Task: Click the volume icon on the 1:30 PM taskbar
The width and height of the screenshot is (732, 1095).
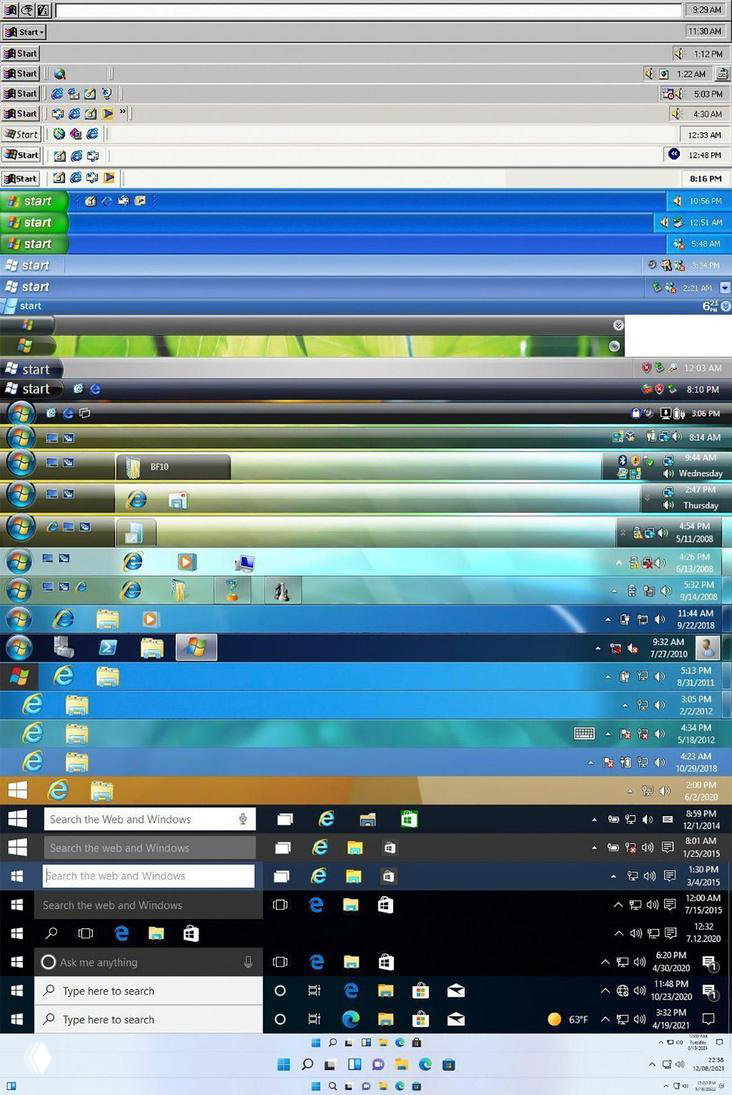Action: pos(650,876)
